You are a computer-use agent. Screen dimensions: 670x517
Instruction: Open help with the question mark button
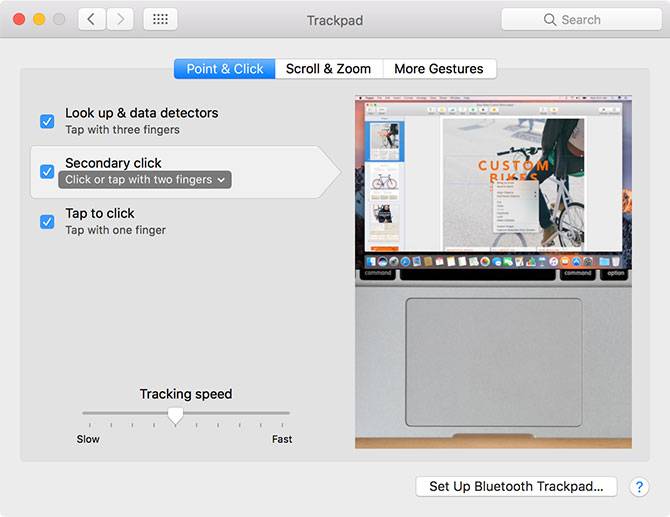639,487
